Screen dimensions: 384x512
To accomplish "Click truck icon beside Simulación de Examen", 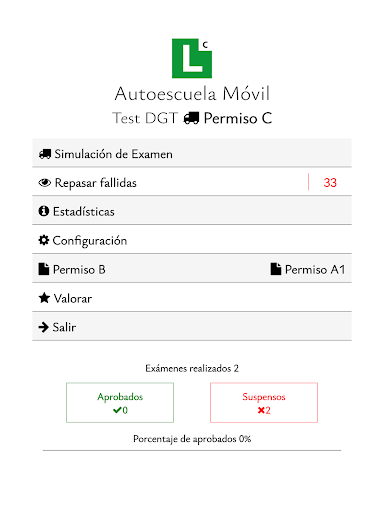I will click(x=45, y=154).
